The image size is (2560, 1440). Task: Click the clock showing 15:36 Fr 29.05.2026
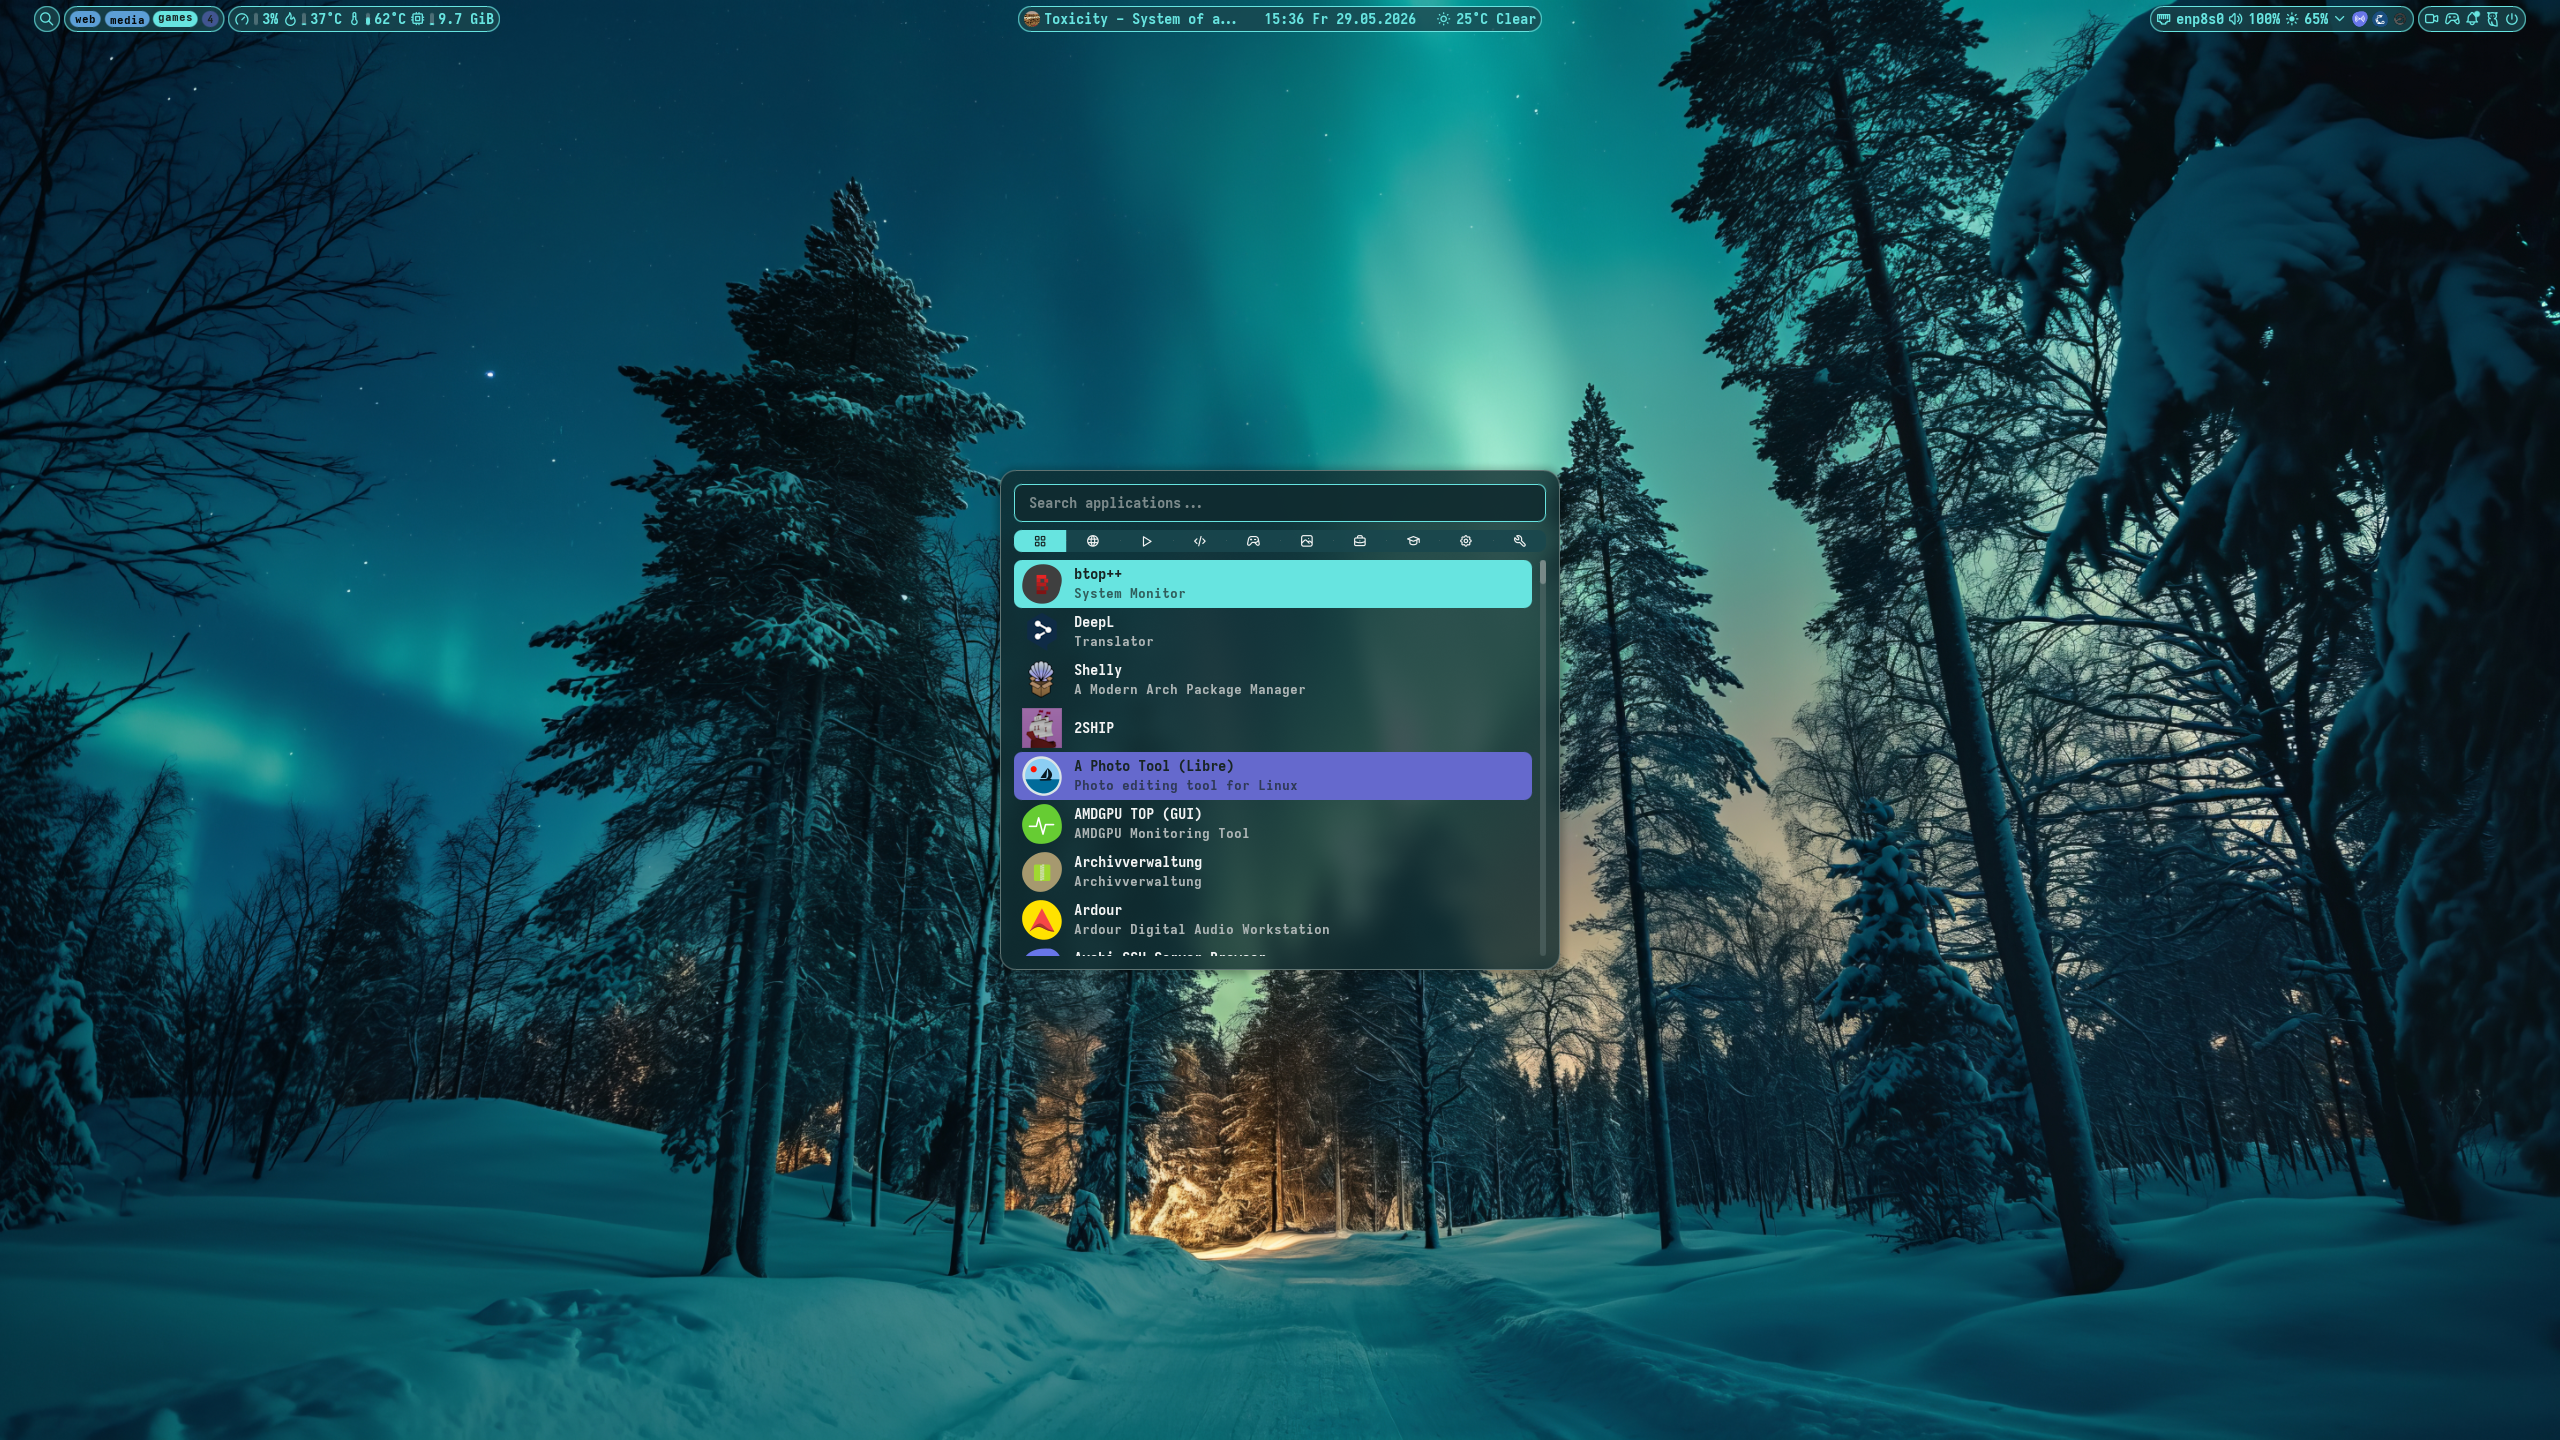pos(1340,19)
